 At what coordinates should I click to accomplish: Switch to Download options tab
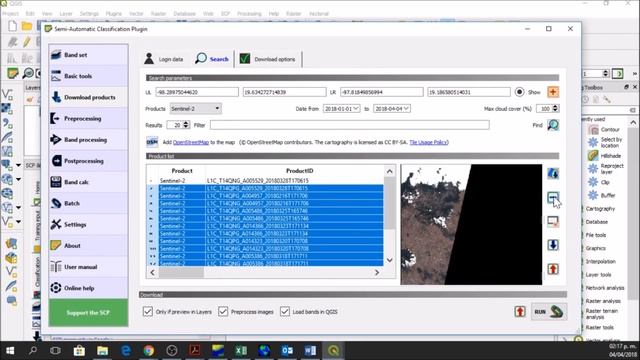click(267, 59)
